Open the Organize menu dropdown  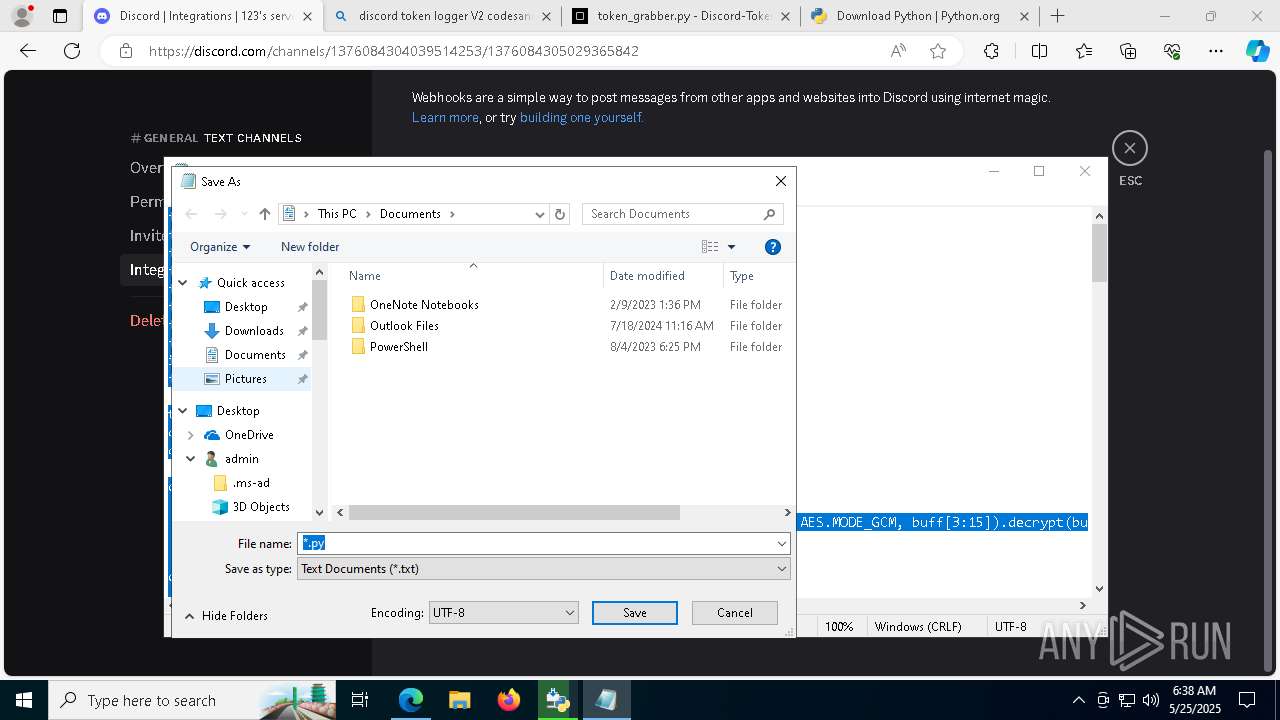pos(220,247)
